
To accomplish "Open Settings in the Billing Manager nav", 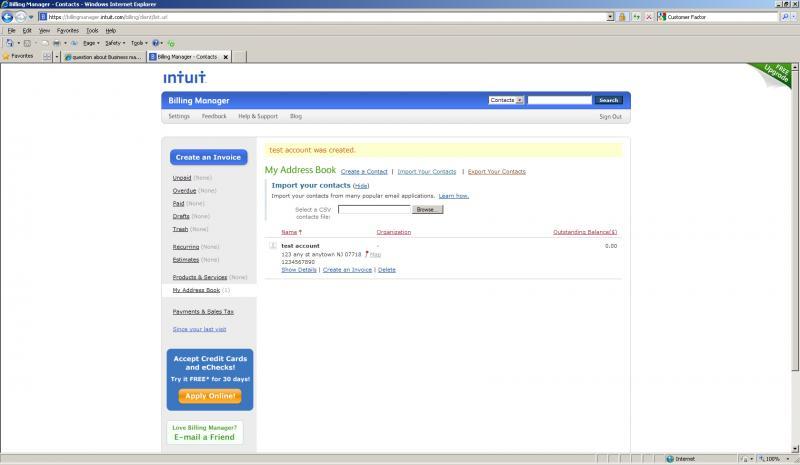I will tap(179, 116).
